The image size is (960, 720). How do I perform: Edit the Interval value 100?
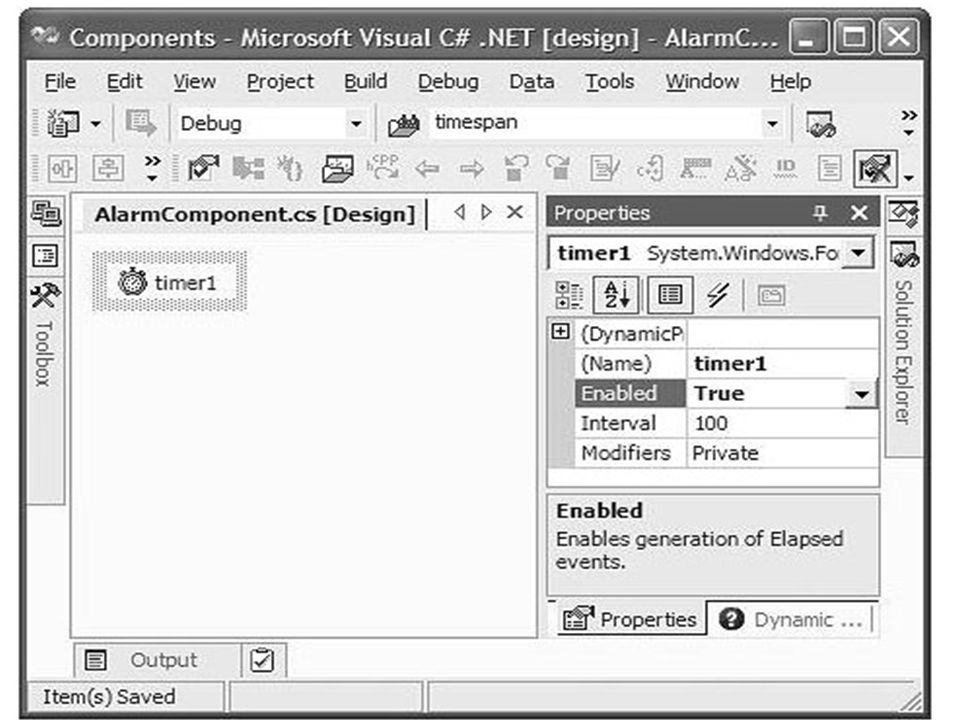[x=782, y=424]
